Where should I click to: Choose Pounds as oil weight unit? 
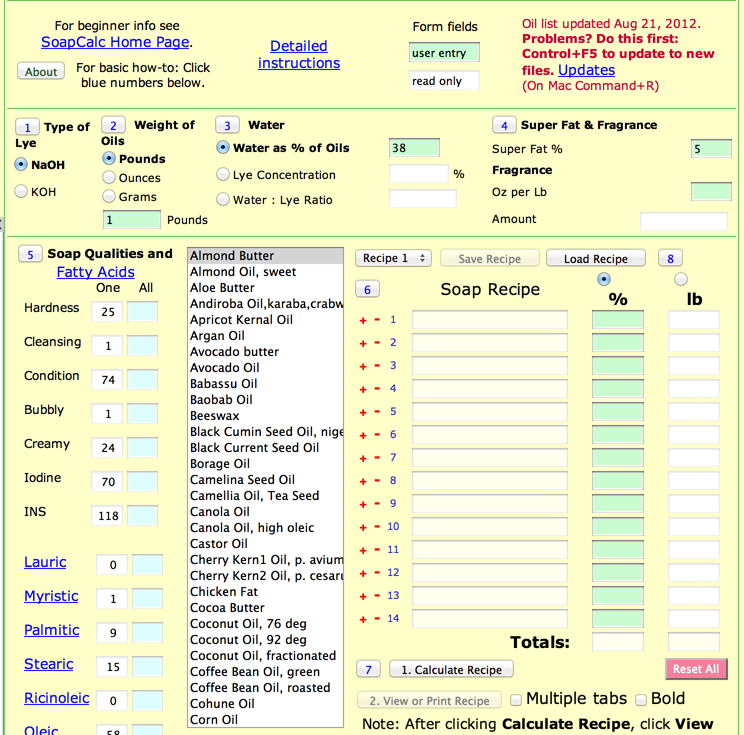(x=109, y=158)
